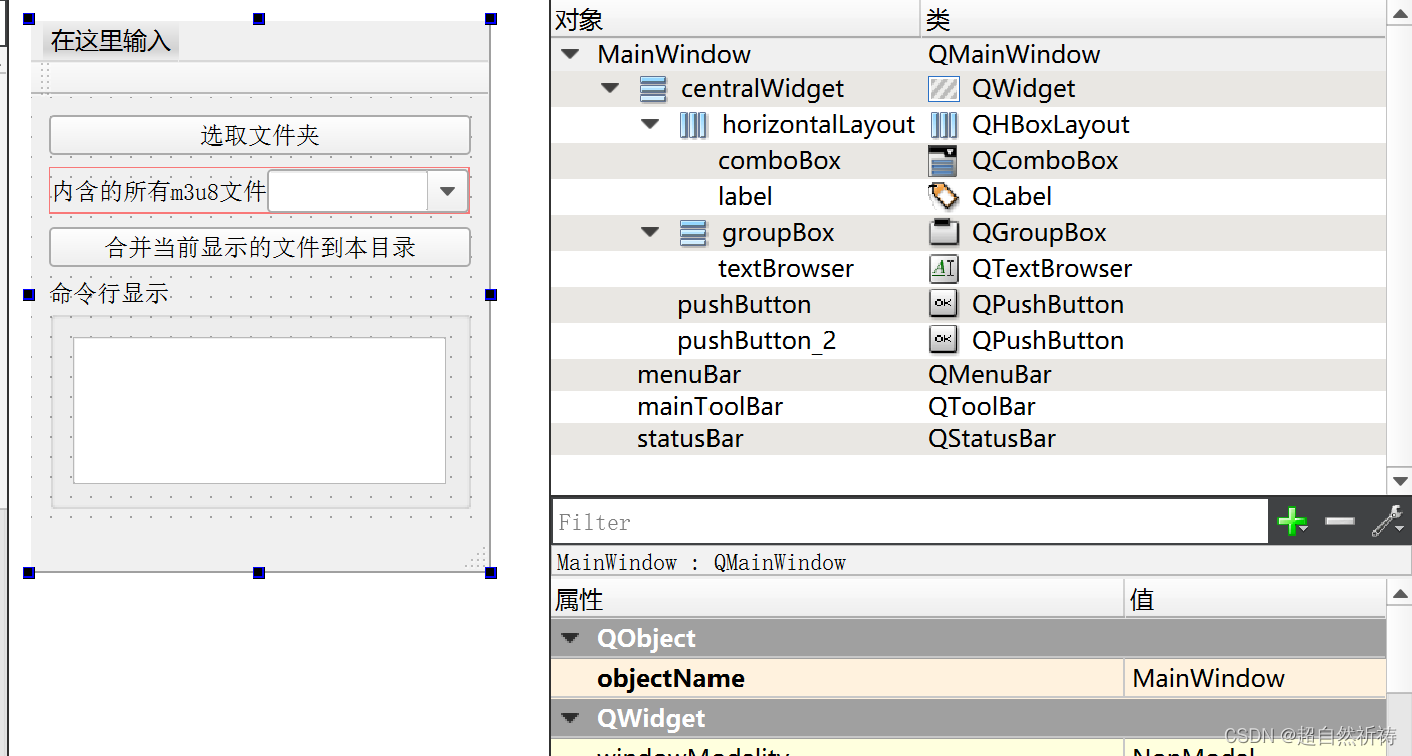This screenshot has height=756, width=1412.
Task: Select the mainToolBar tree item
Action: click(x=710, y=407)
